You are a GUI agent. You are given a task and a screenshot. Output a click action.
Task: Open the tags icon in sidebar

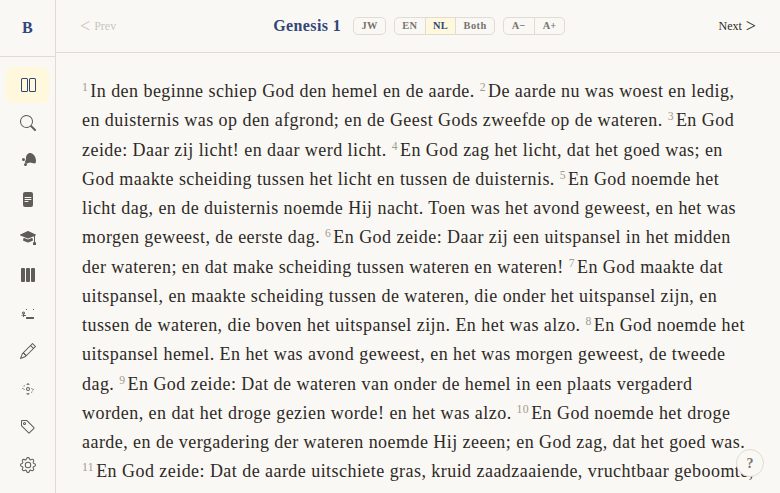click(x=28, y=427)
